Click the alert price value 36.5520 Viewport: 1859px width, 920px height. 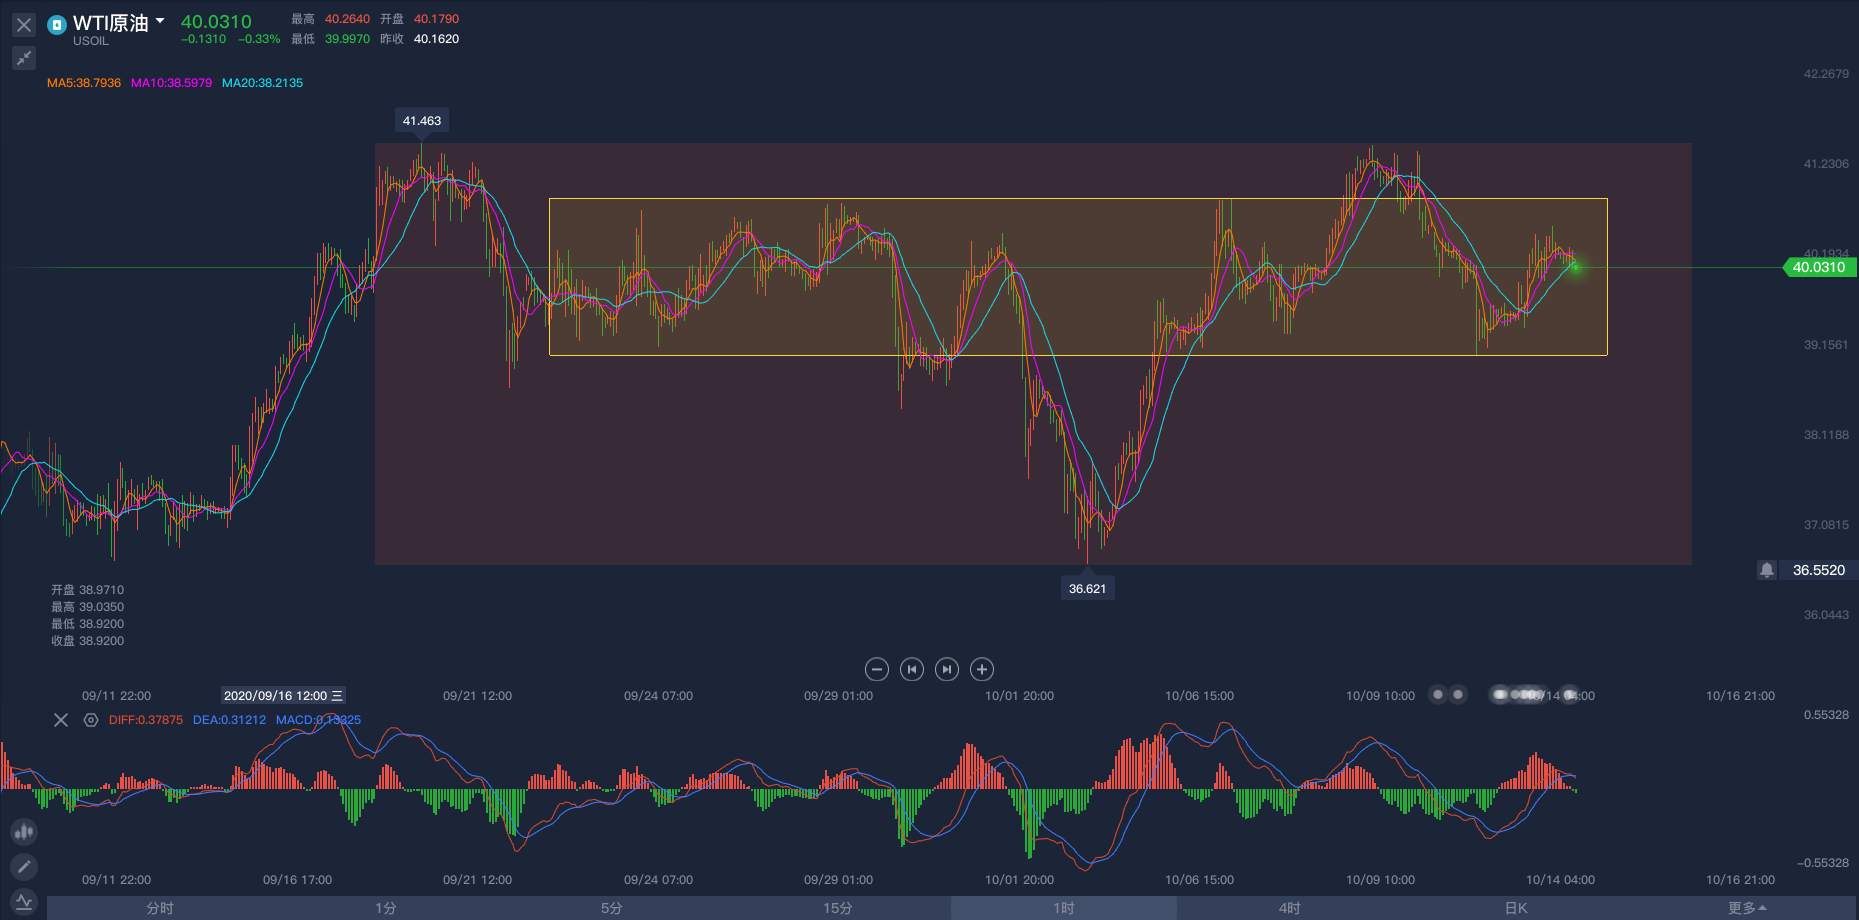[x=1819, y=570]
